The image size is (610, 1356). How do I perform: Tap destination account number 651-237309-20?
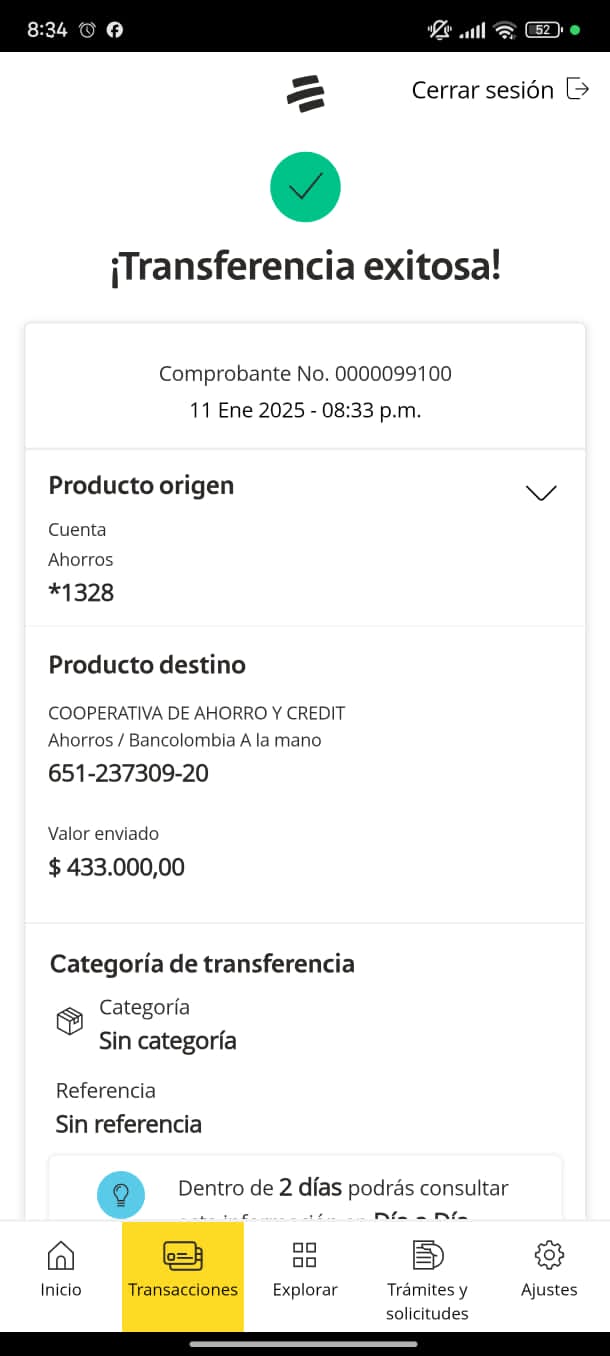129,773
